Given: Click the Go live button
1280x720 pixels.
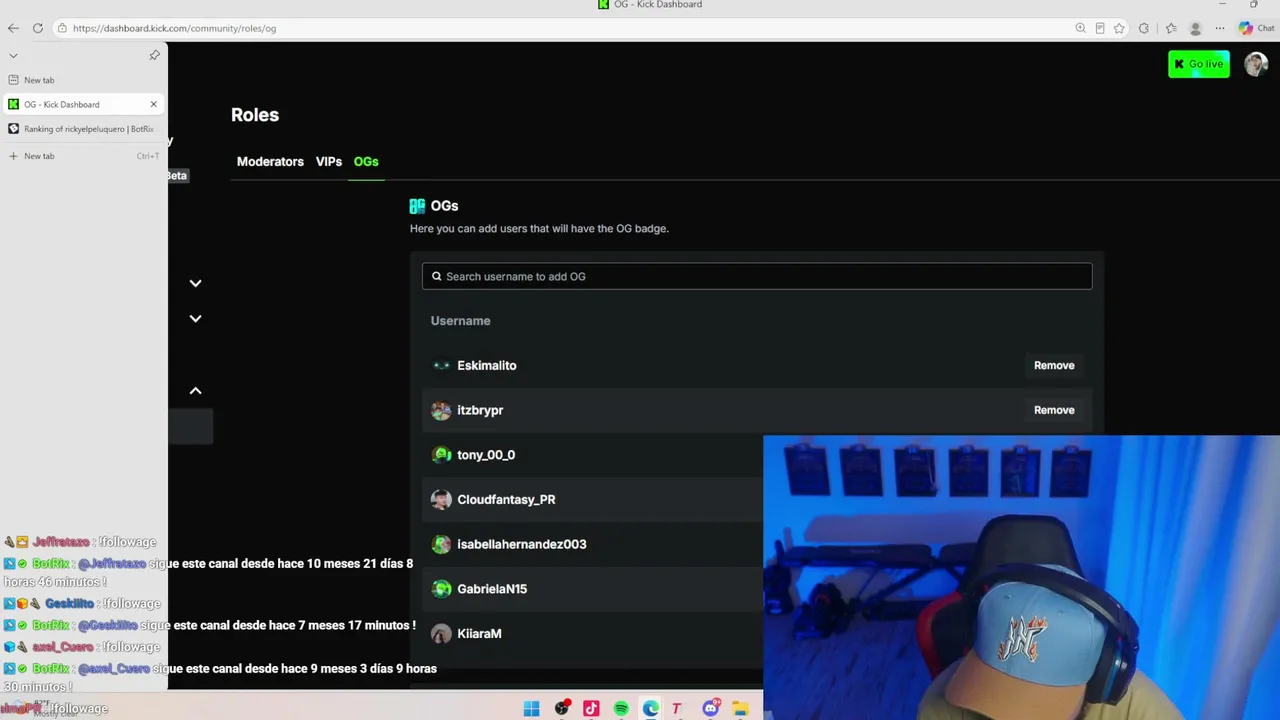Looking at the screenshot, I should point(1199,64).
